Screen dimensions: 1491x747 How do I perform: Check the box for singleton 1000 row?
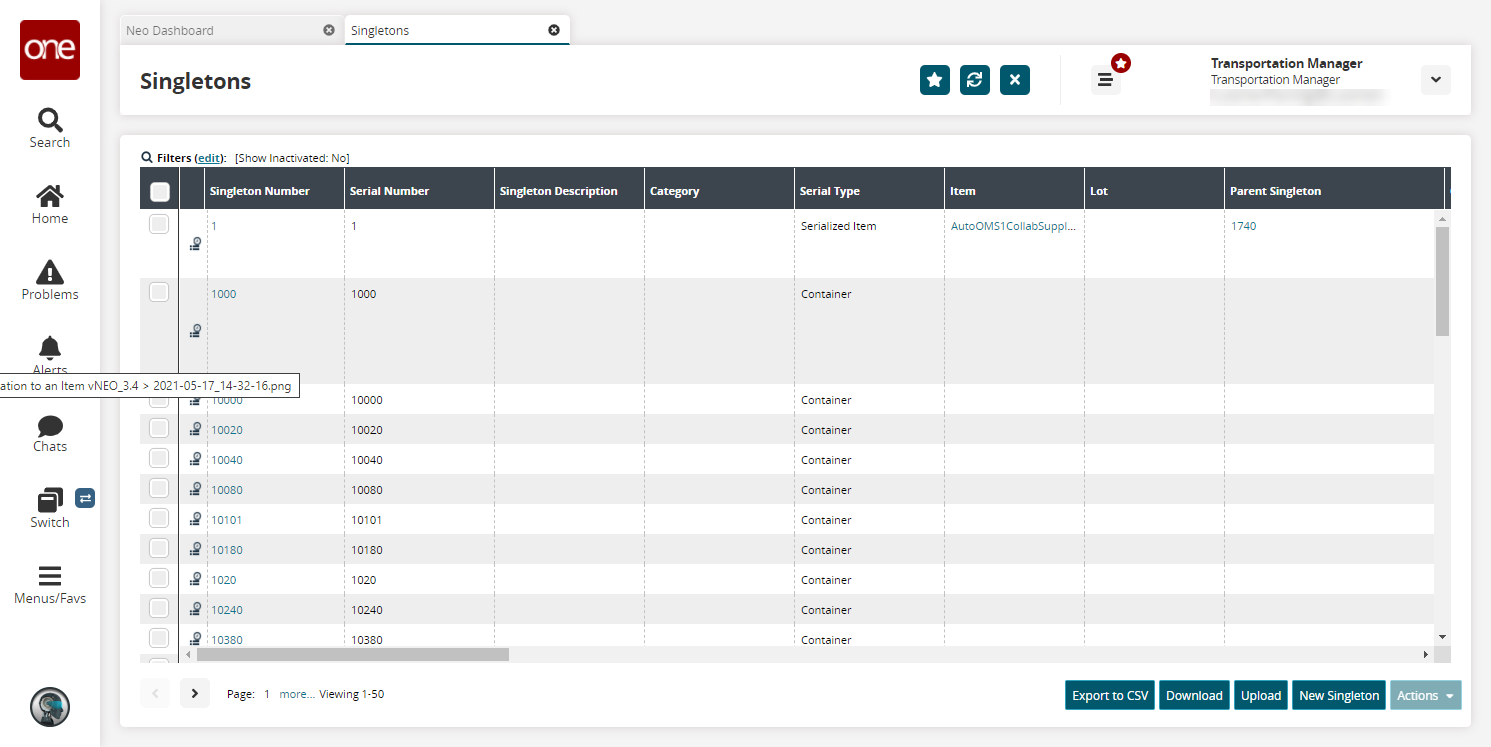tap(159, 293)
